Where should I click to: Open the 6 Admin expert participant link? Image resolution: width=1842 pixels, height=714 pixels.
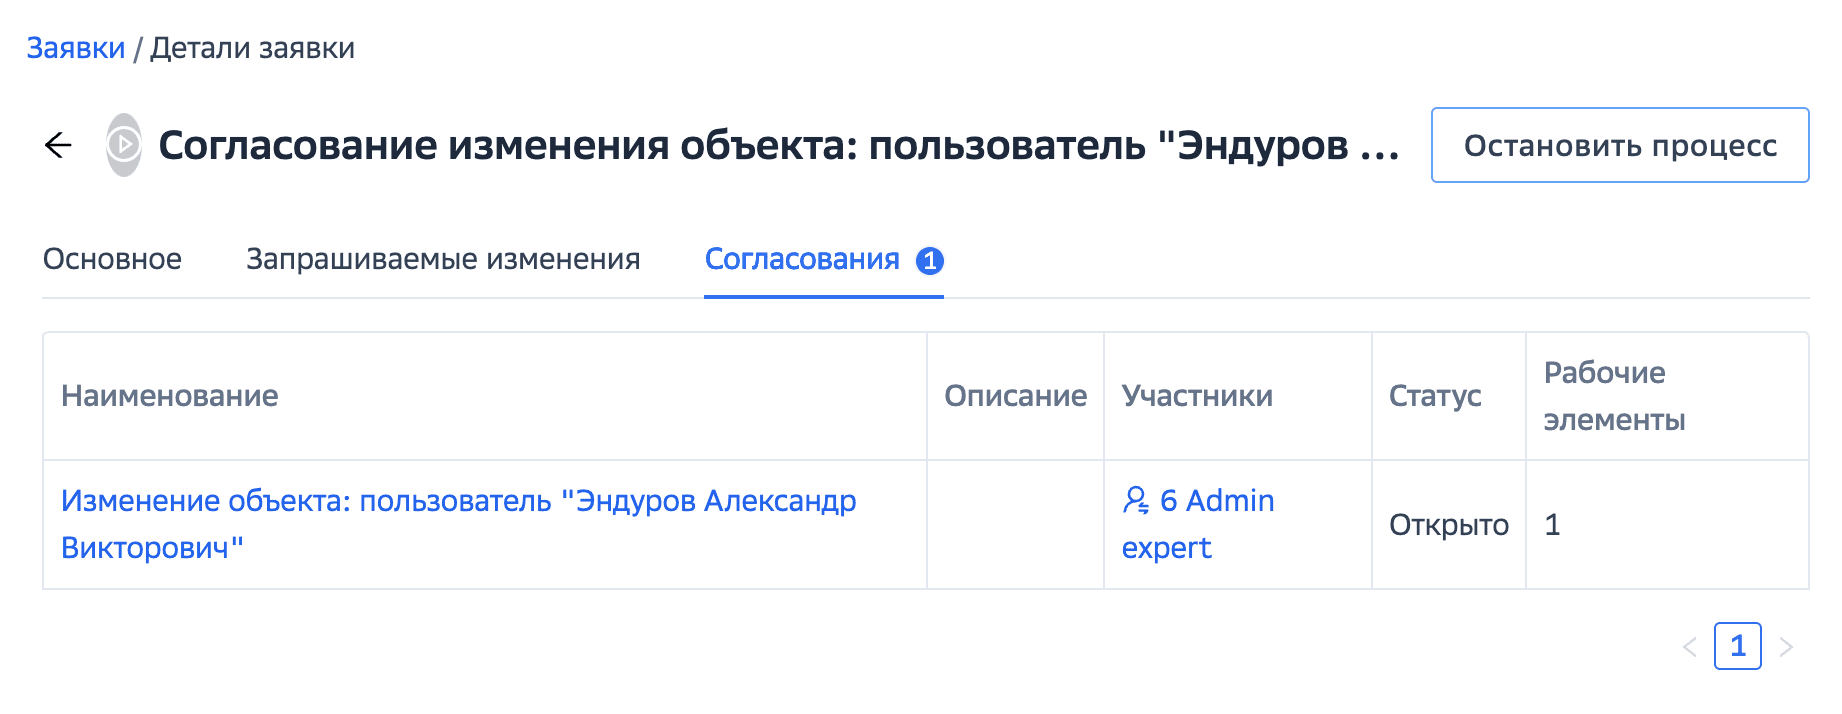(x=1216, y=501)
